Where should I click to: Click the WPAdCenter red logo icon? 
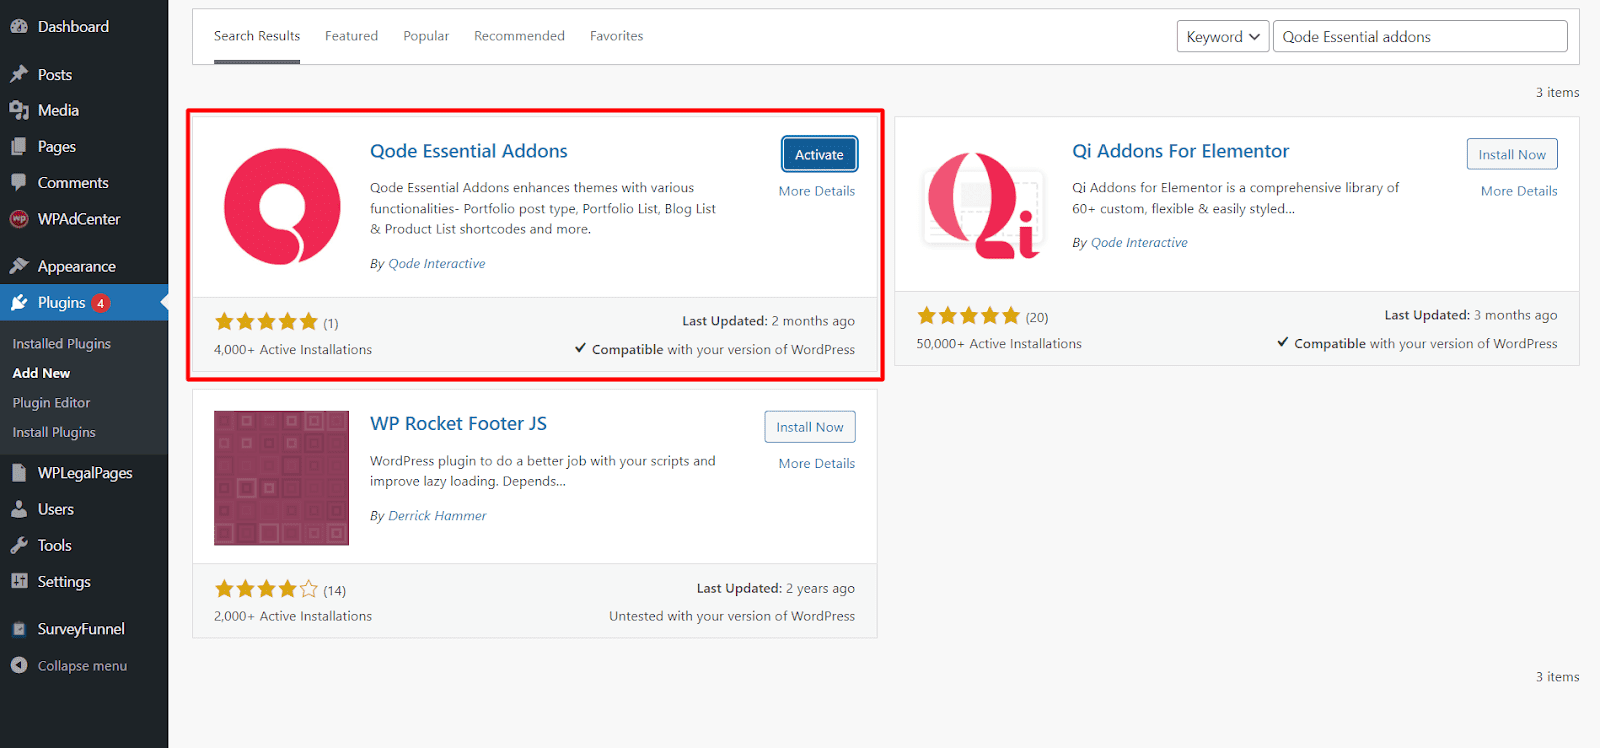coord(19,219)
